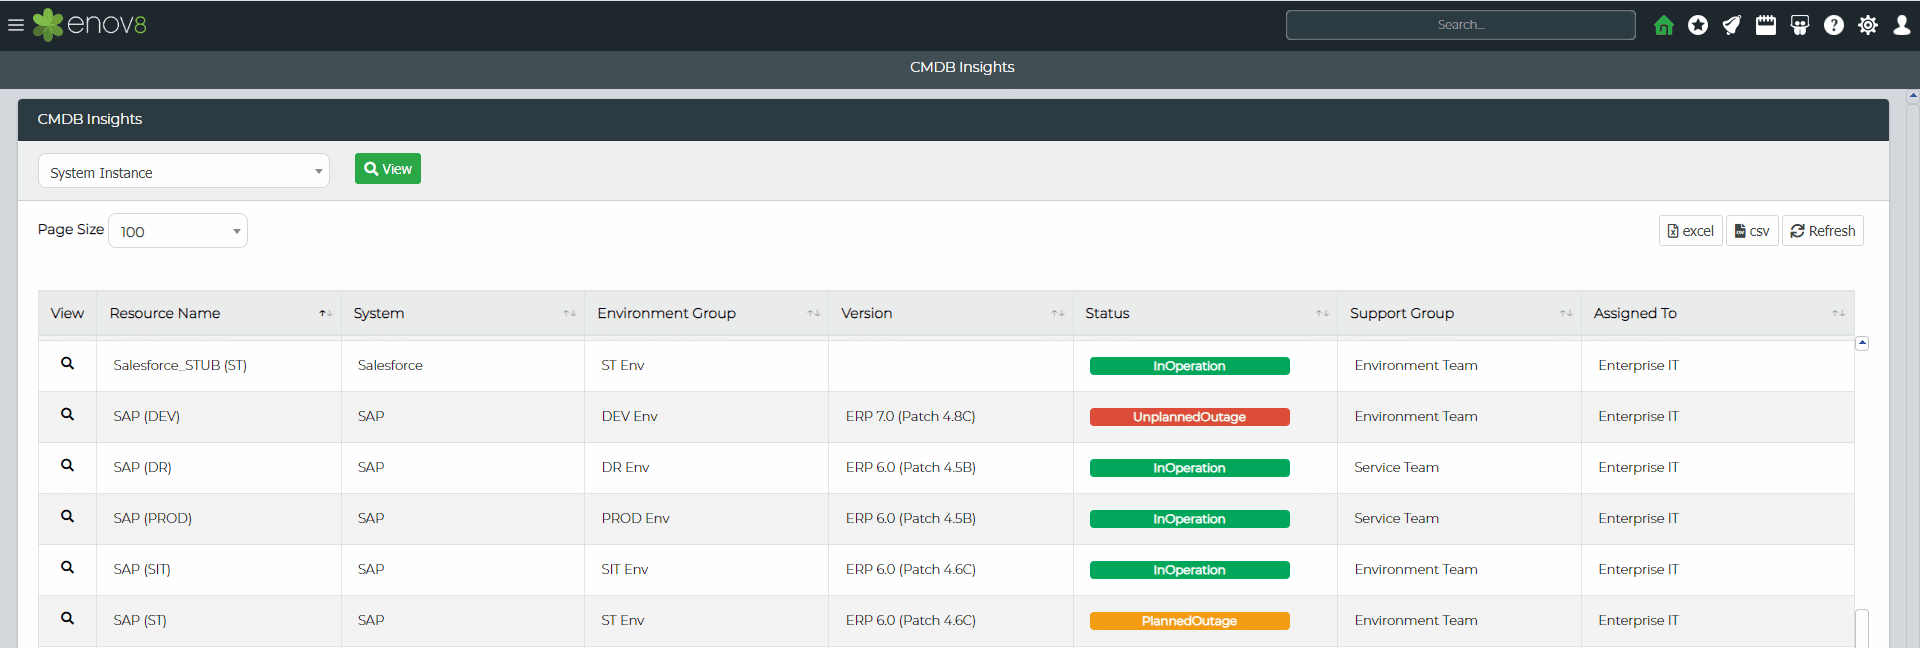The height and width of the screenshot is (648, 1920).
Task: Open the slideshare icon in header
Action: pyautogui.click(x=1800, y=25)
